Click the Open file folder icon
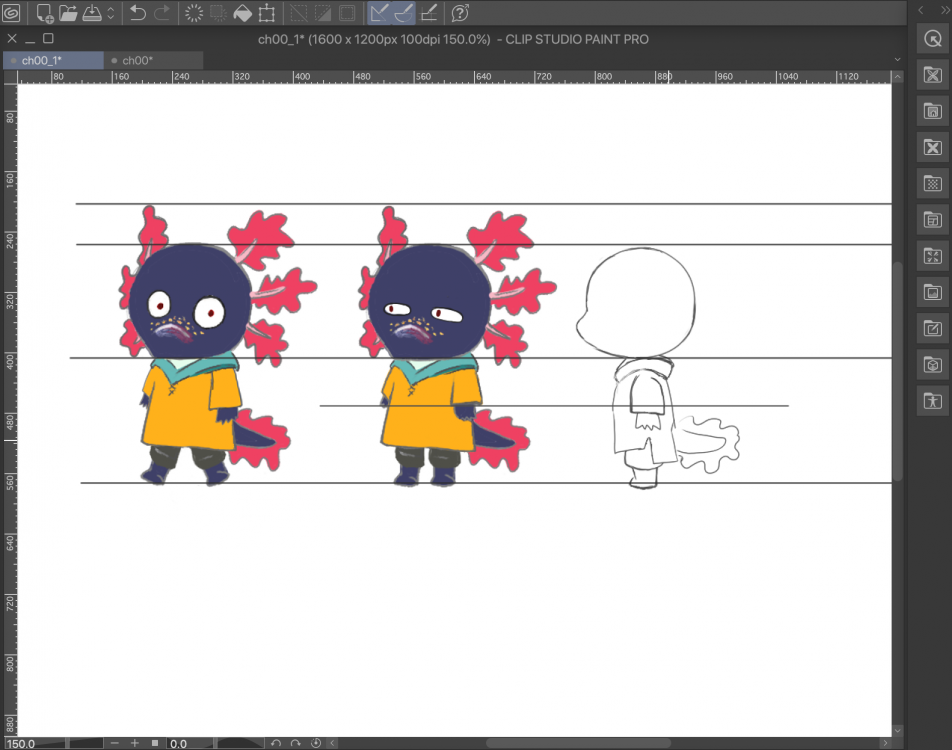 pyautogui.click(x=68, y=13)
